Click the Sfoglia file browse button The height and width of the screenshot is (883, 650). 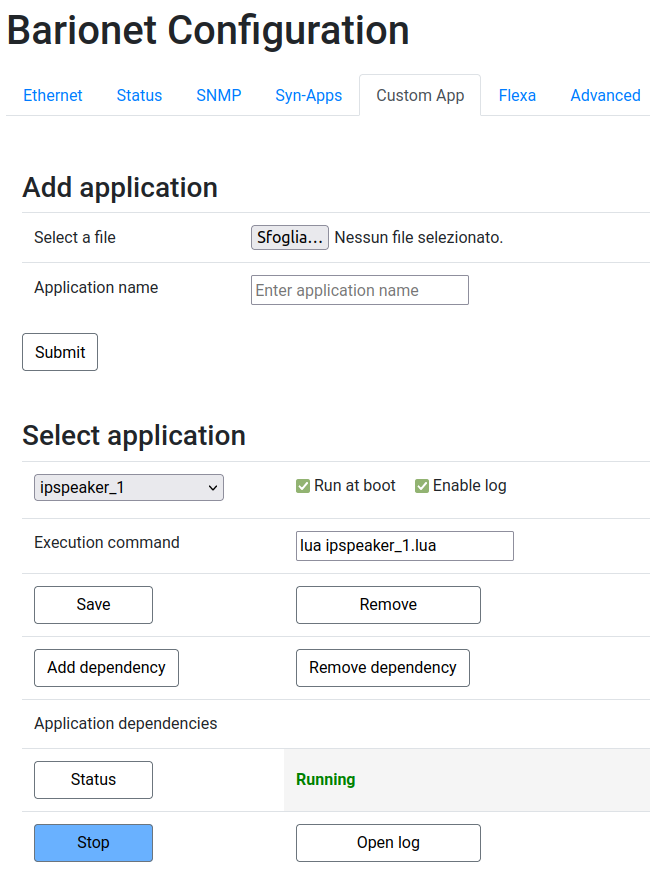[x=289, y=237]
